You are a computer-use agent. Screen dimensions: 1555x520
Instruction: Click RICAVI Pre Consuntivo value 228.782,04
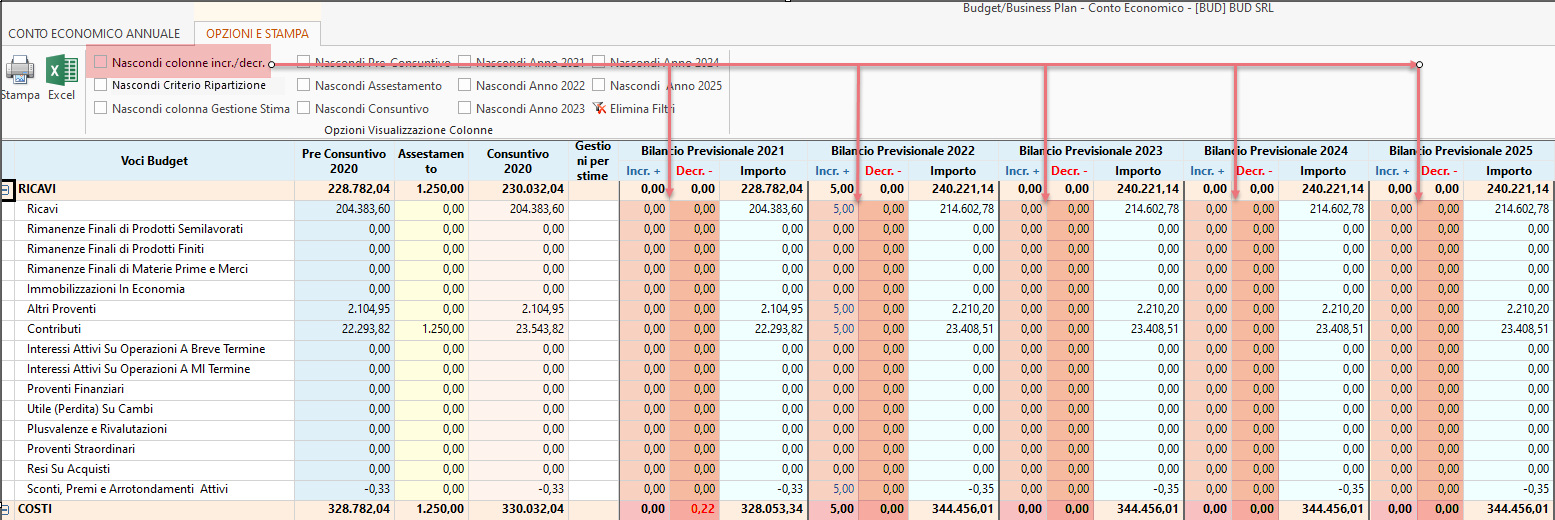tap(344, 189)
